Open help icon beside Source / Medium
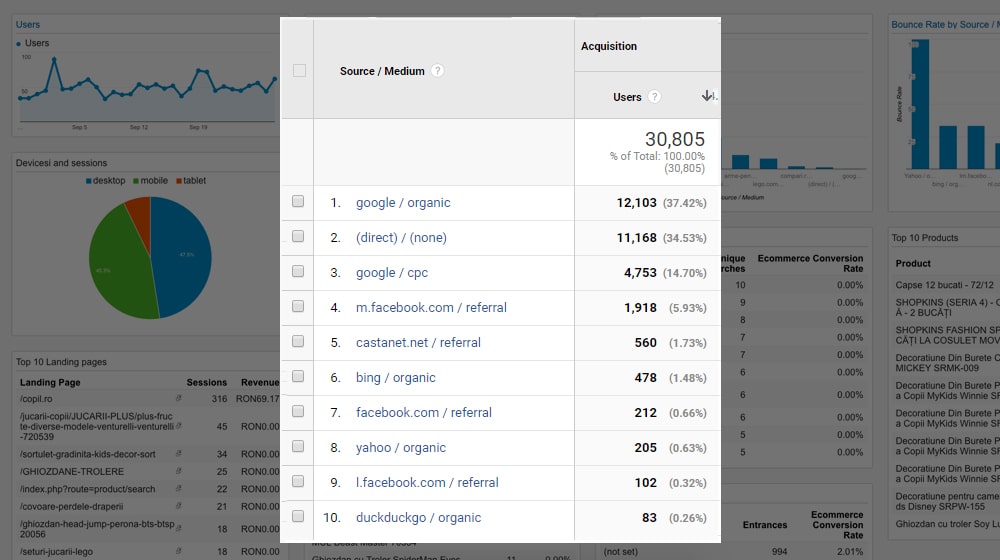The width and height of the screenshot is (1000, 560). pos(438,71)
